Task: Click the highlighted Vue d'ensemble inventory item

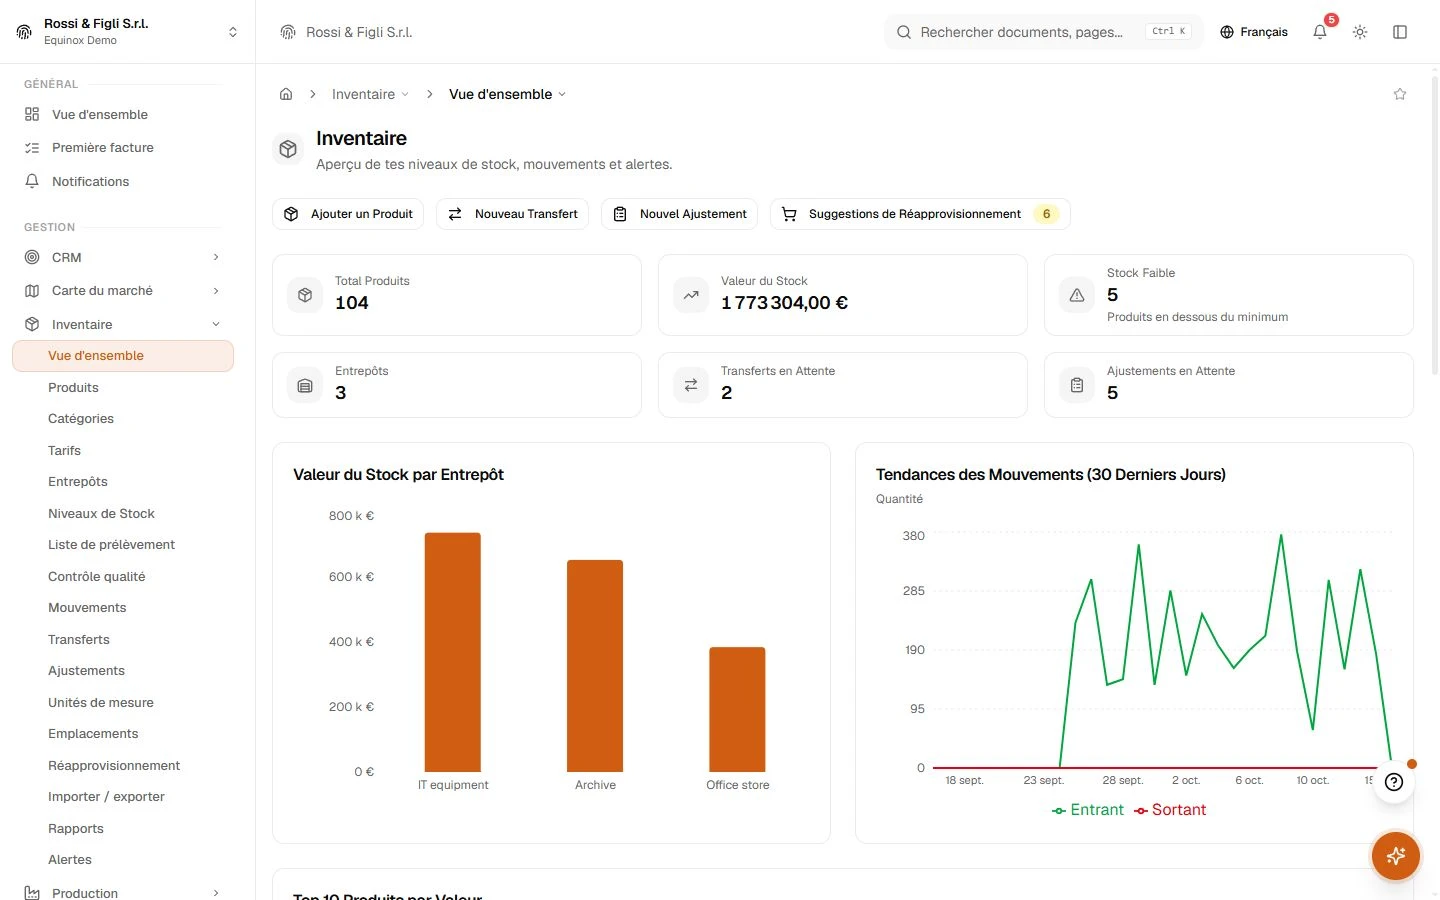Action: coord(123,356)
